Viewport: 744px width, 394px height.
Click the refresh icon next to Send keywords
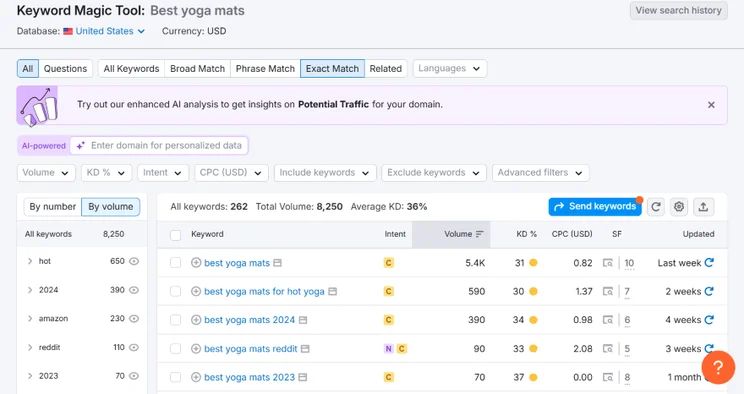(656, 206)
